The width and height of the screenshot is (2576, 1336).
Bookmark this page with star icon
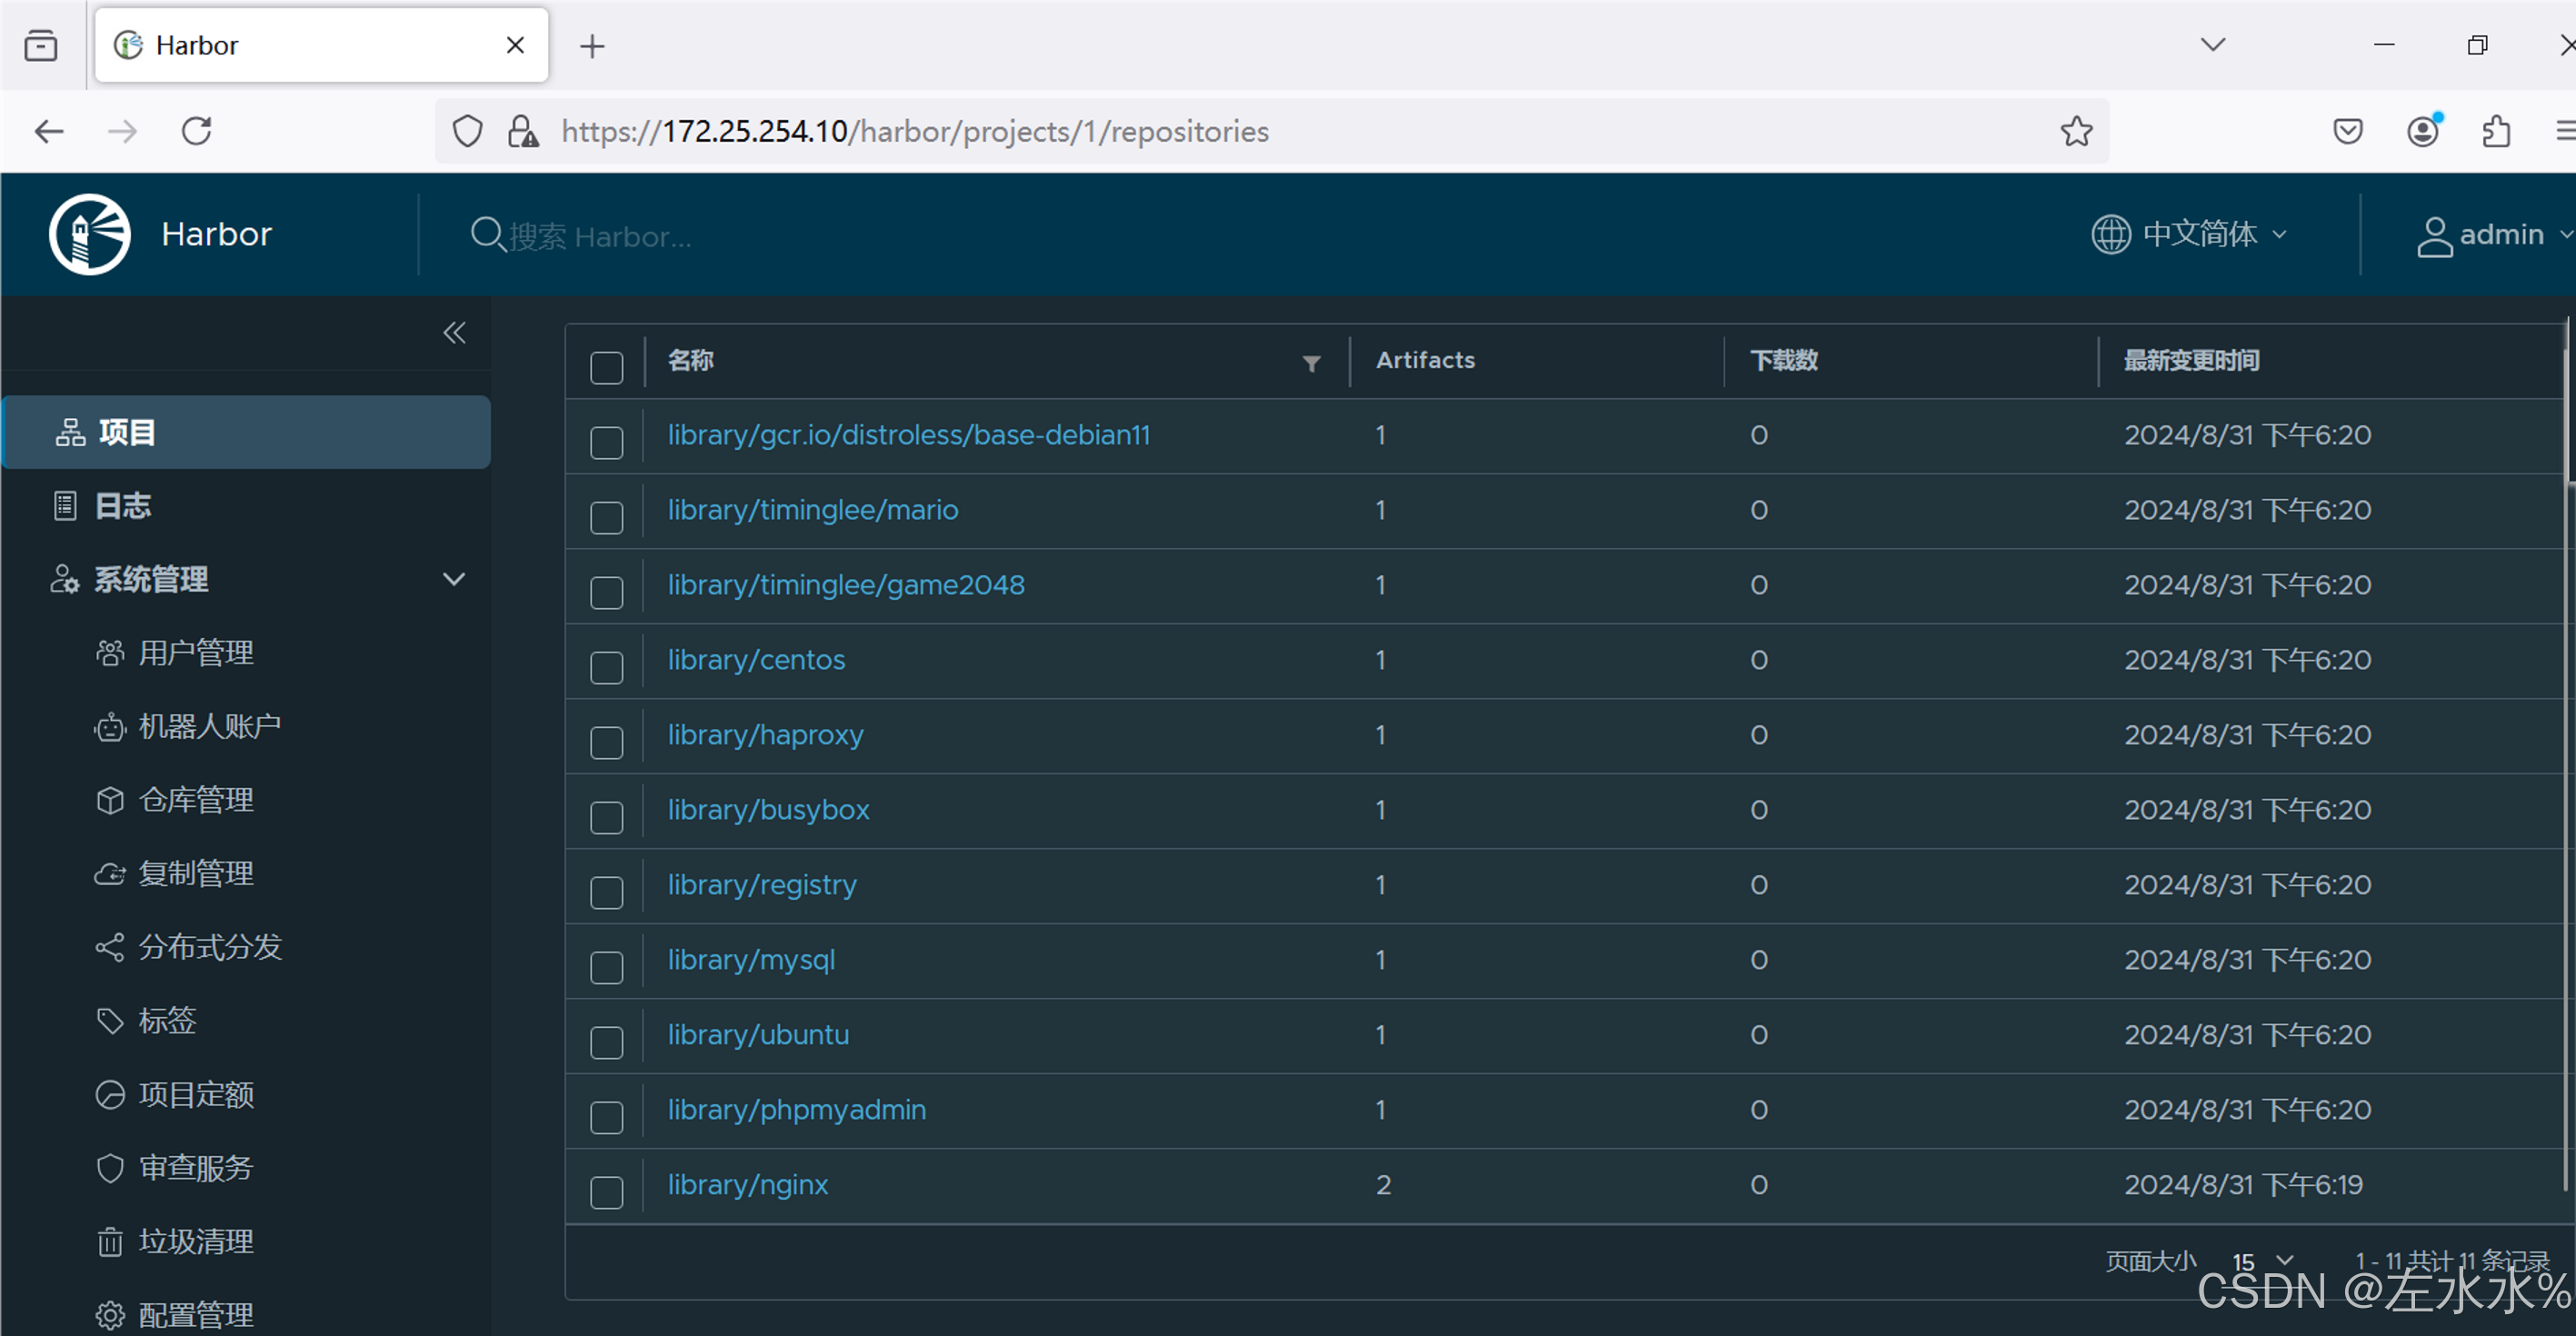click(x=2076, y=131)
